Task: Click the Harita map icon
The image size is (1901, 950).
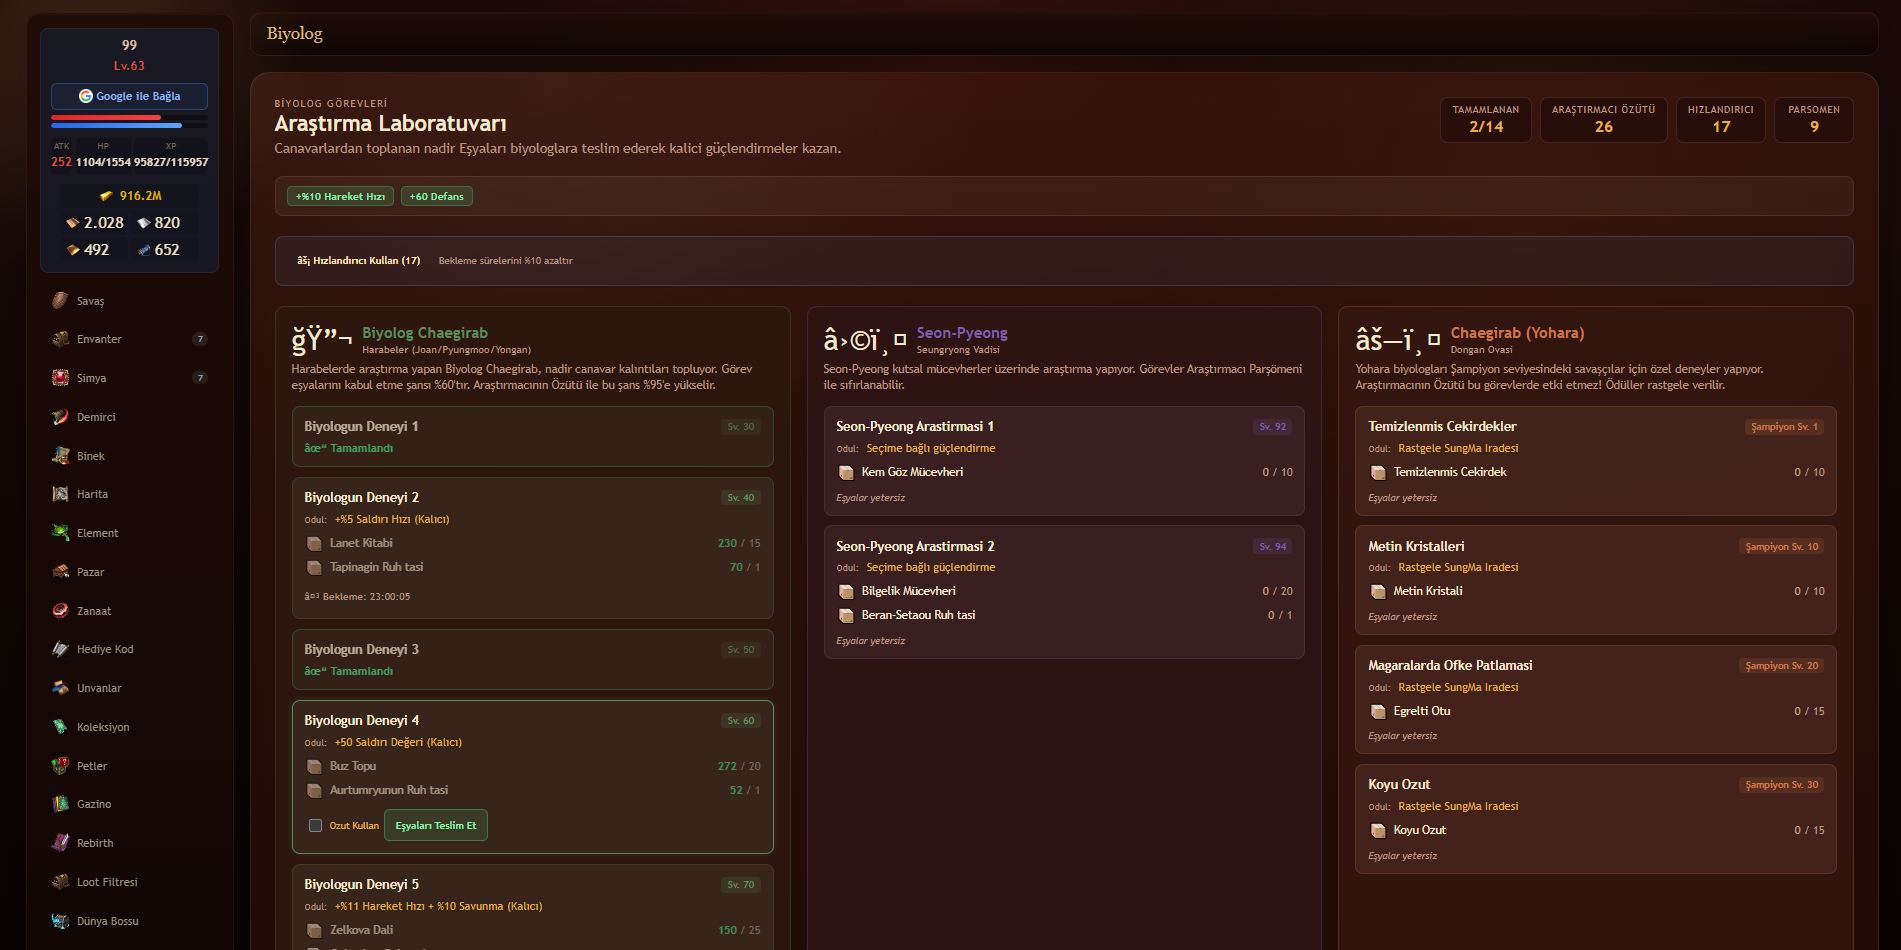Action: click(x=60, y=494)
